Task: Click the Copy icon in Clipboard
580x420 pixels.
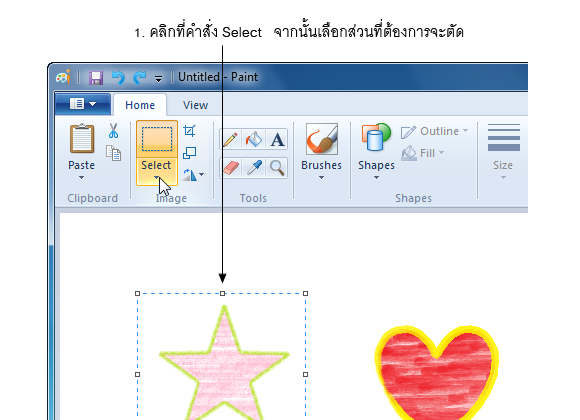Action: pyautogui.click(x=114, y=153)
